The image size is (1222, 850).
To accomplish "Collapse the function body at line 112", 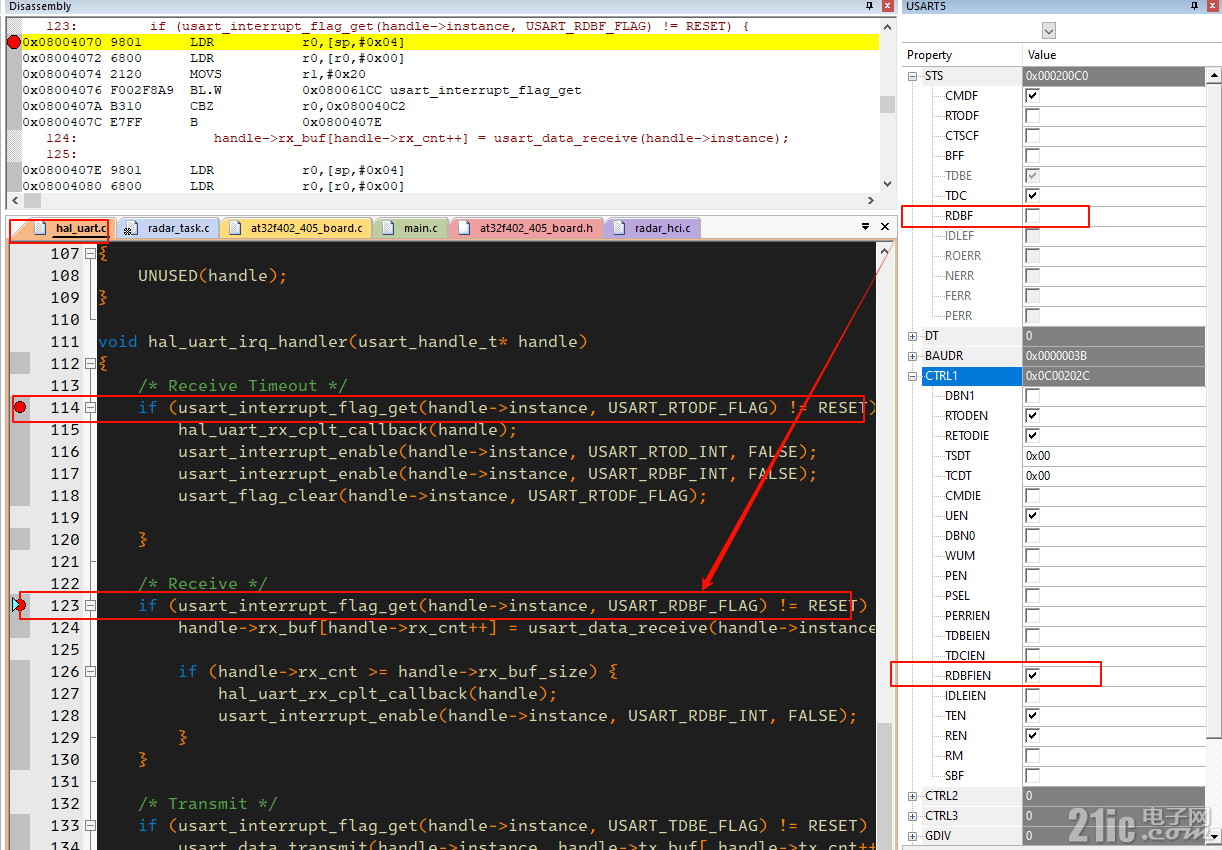I will [90, 363].
